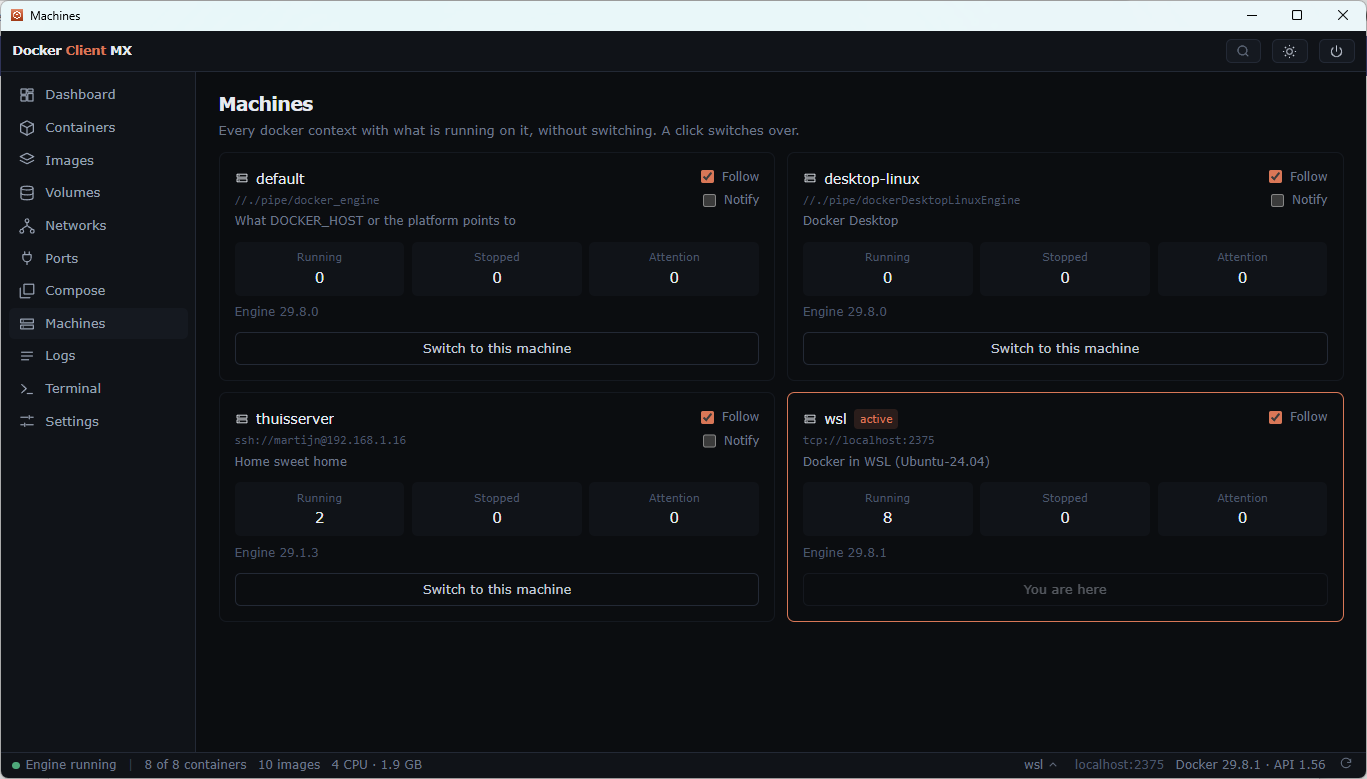Click the Images layers icon
This screenshot has height=779, width=1367.
[27, 160]
